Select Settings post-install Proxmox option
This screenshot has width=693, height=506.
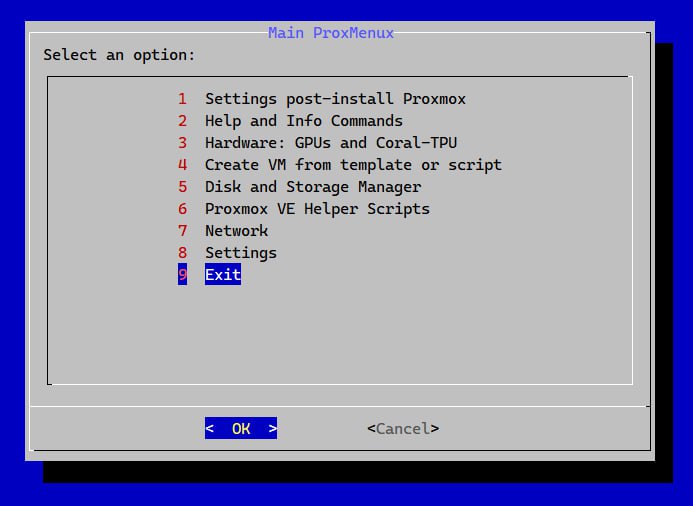(x=322, y=99)
